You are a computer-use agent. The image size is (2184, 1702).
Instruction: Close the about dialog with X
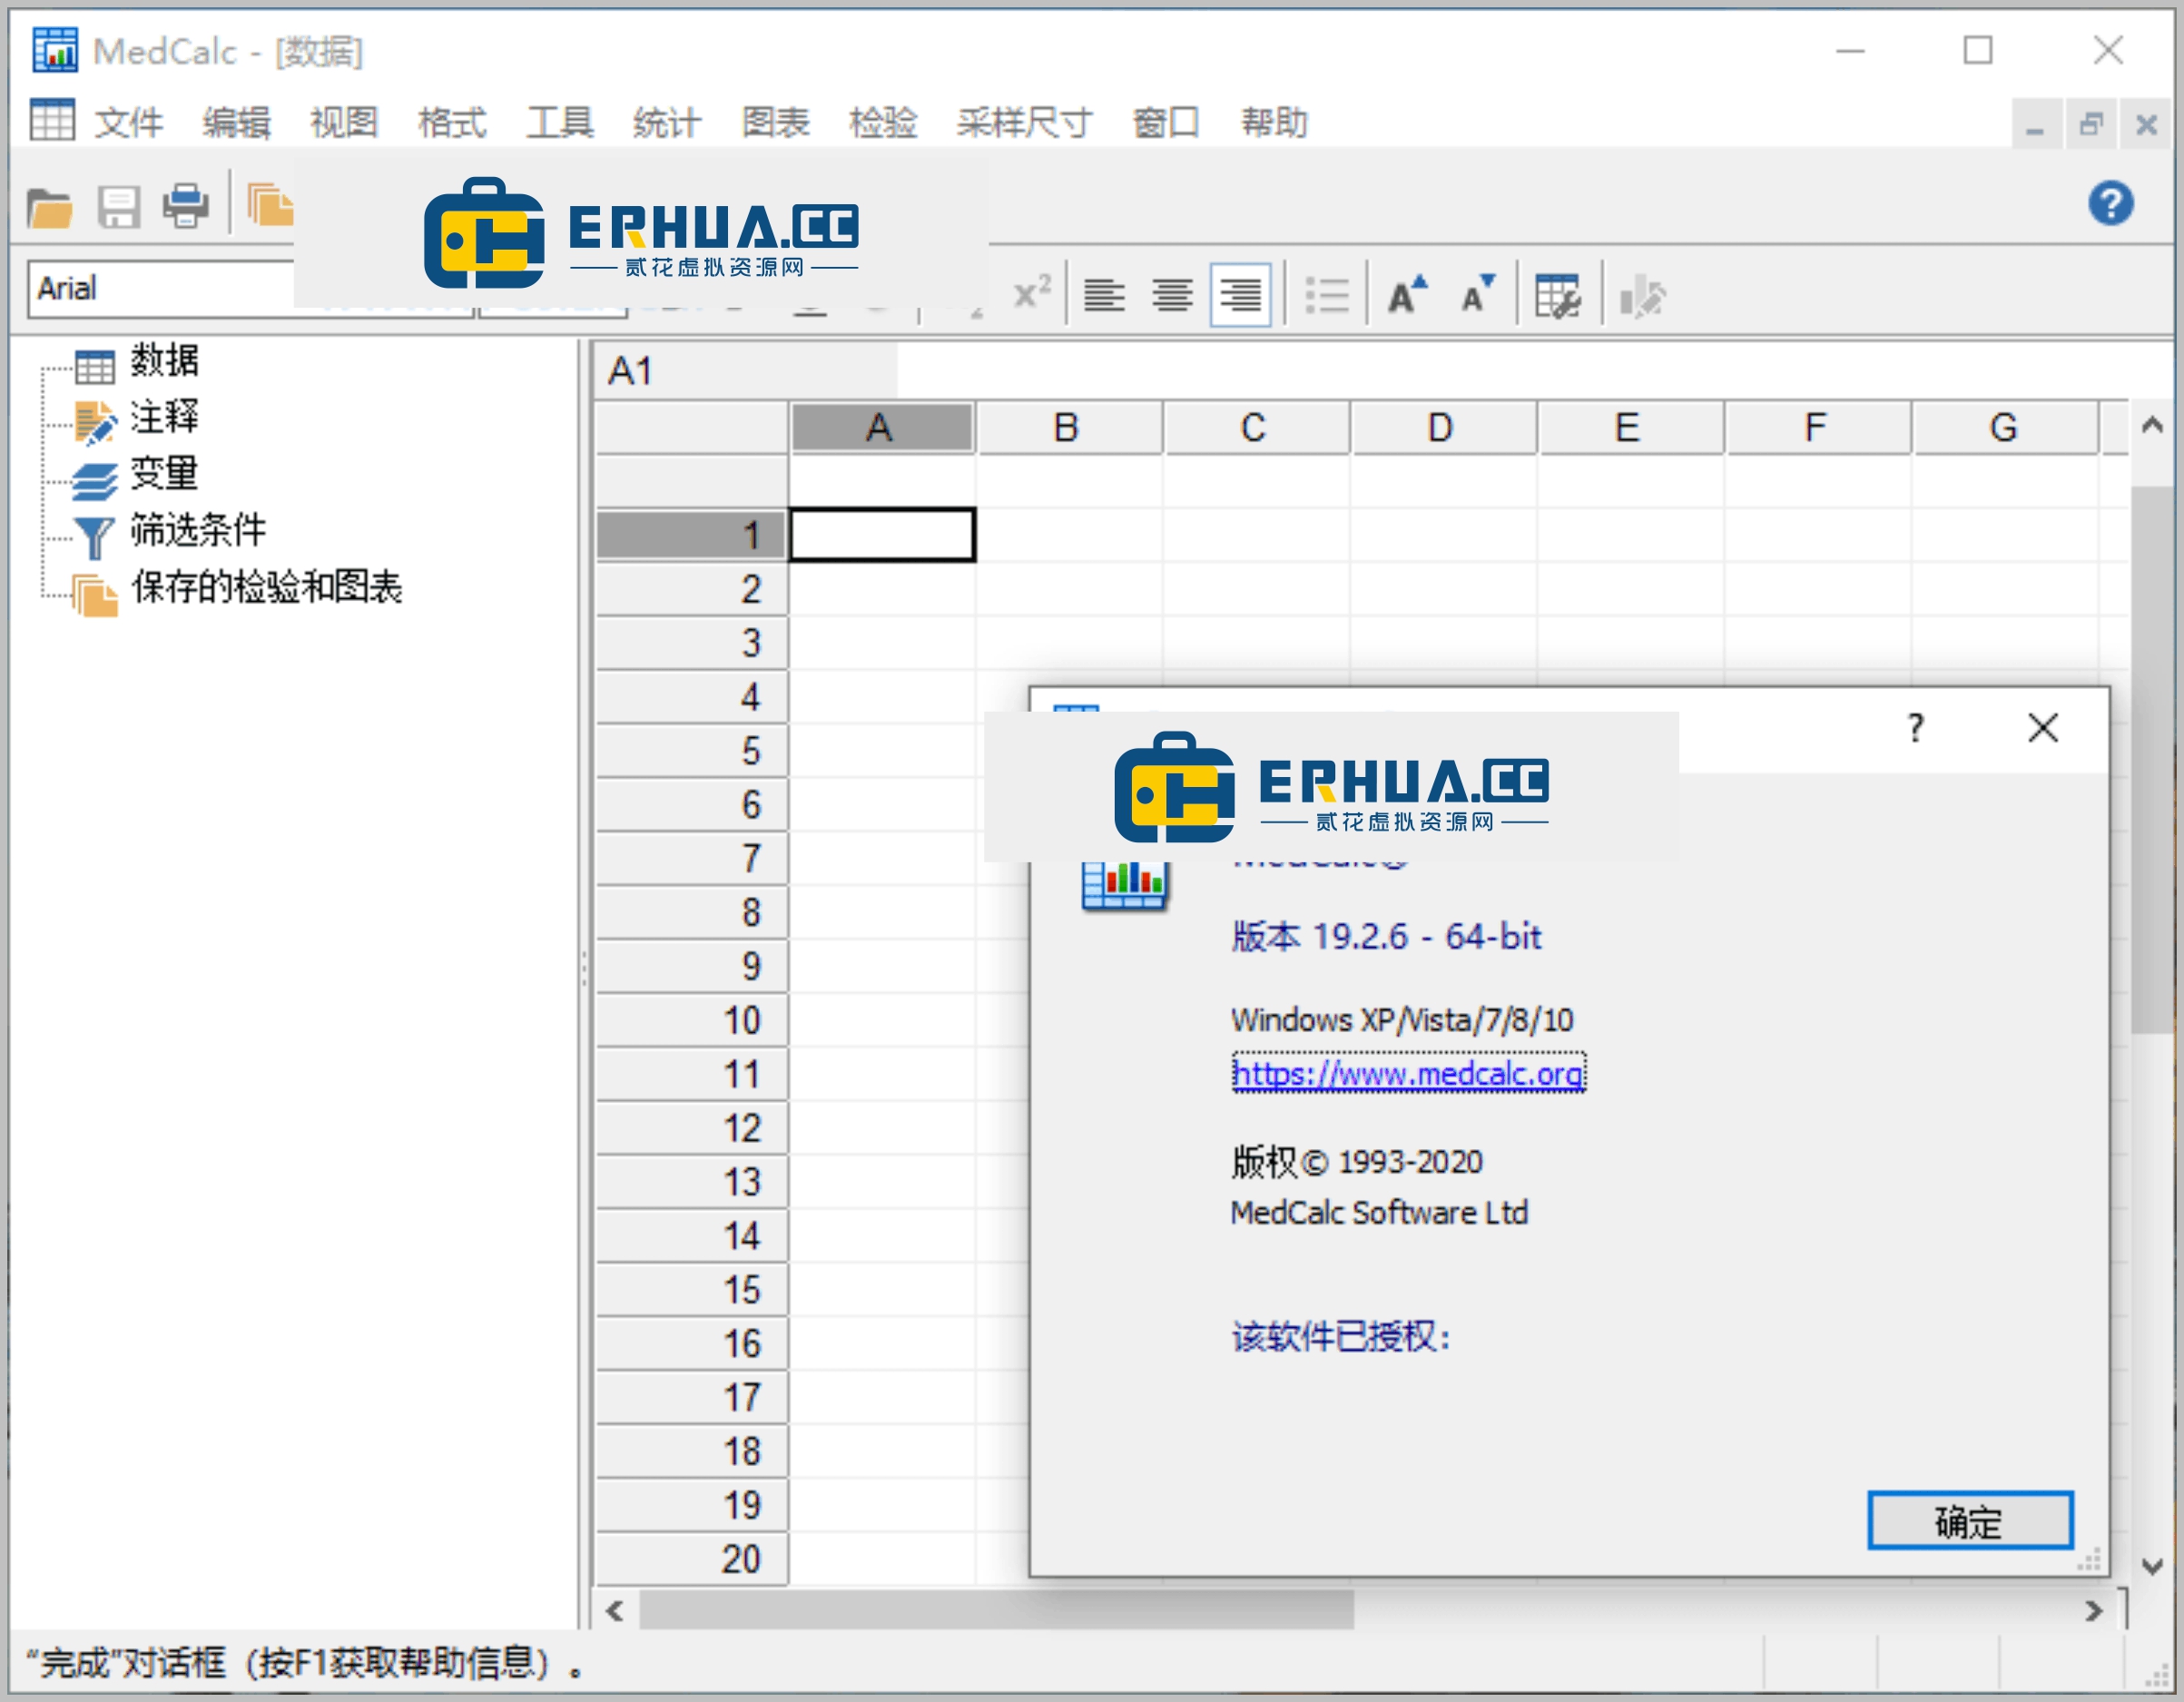pos(2042,728)
